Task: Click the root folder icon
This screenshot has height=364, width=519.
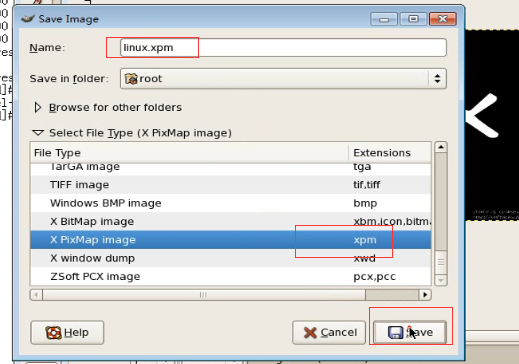Action: pyautogui.click(x=131, y=79)
